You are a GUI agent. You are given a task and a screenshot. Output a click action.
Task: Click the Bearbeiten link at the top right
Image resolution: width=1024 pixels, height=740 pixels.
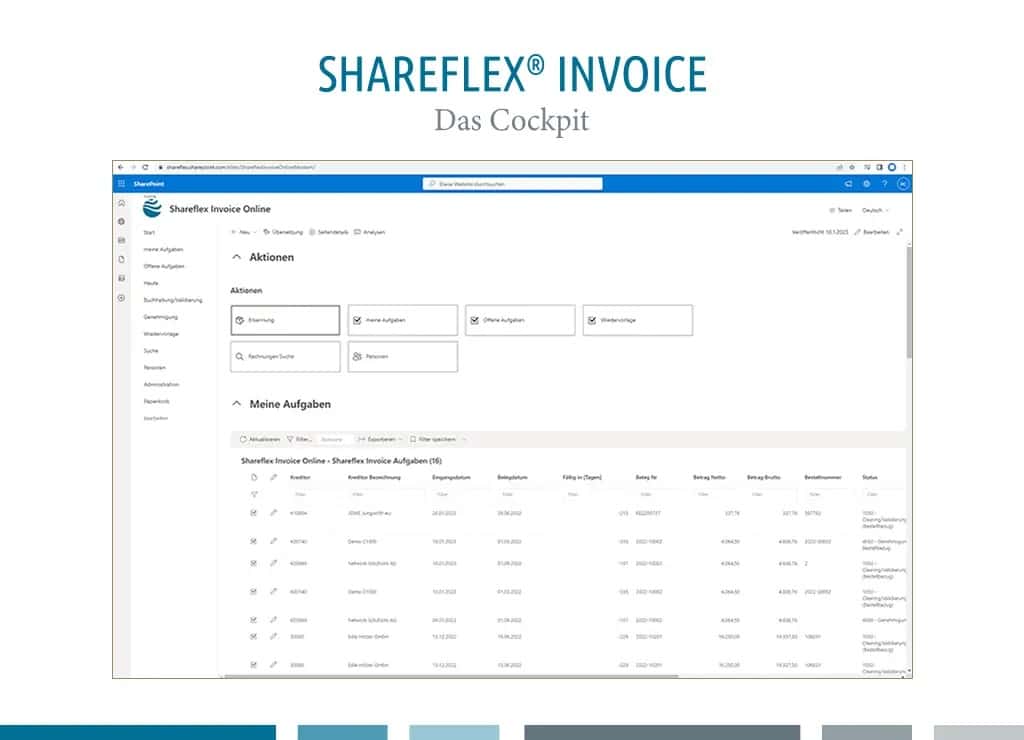873,230
